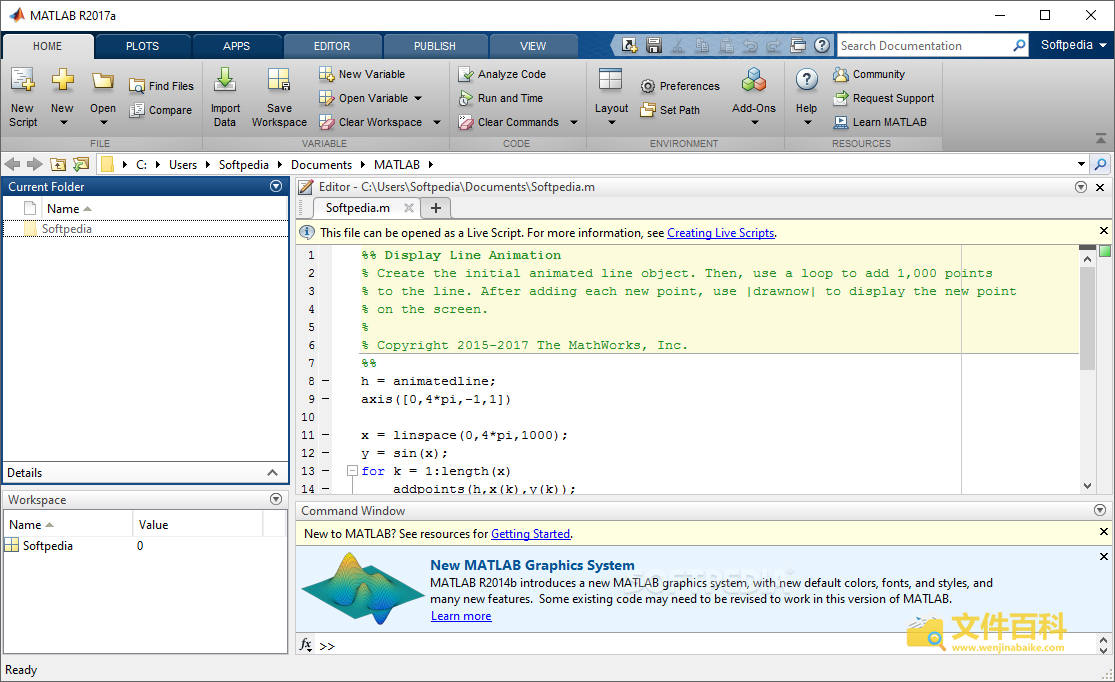This screenshot has height=682, width=1115.
Task: Add a new editor tab
Action: [x=436, y=208]
